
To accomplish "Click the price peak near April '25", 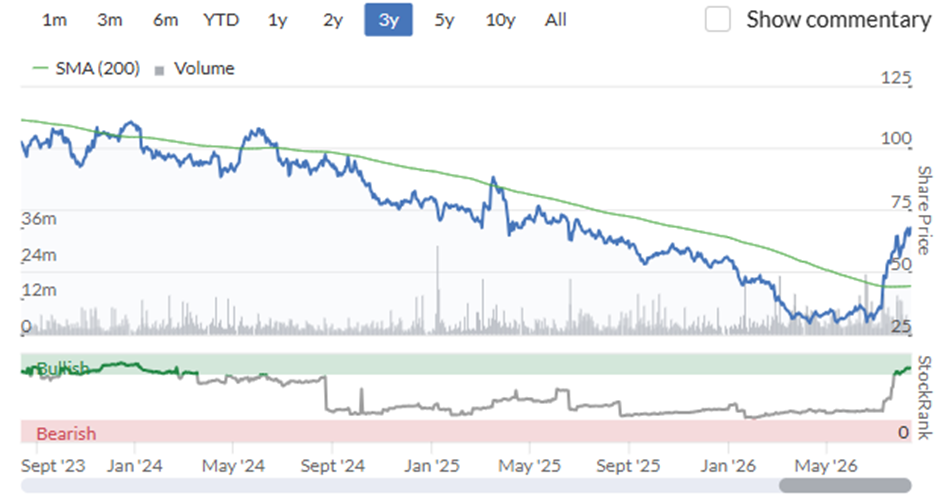I will coord(493,178).
